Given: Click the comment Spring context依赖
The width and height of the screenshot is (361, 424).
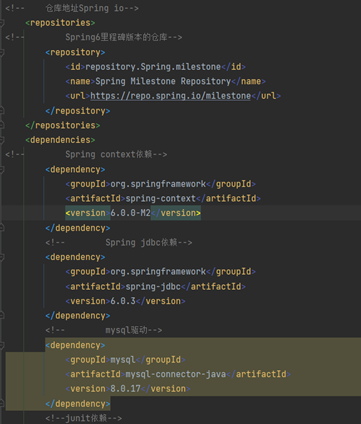Looking at the screenshot, I should coord(109,154).
